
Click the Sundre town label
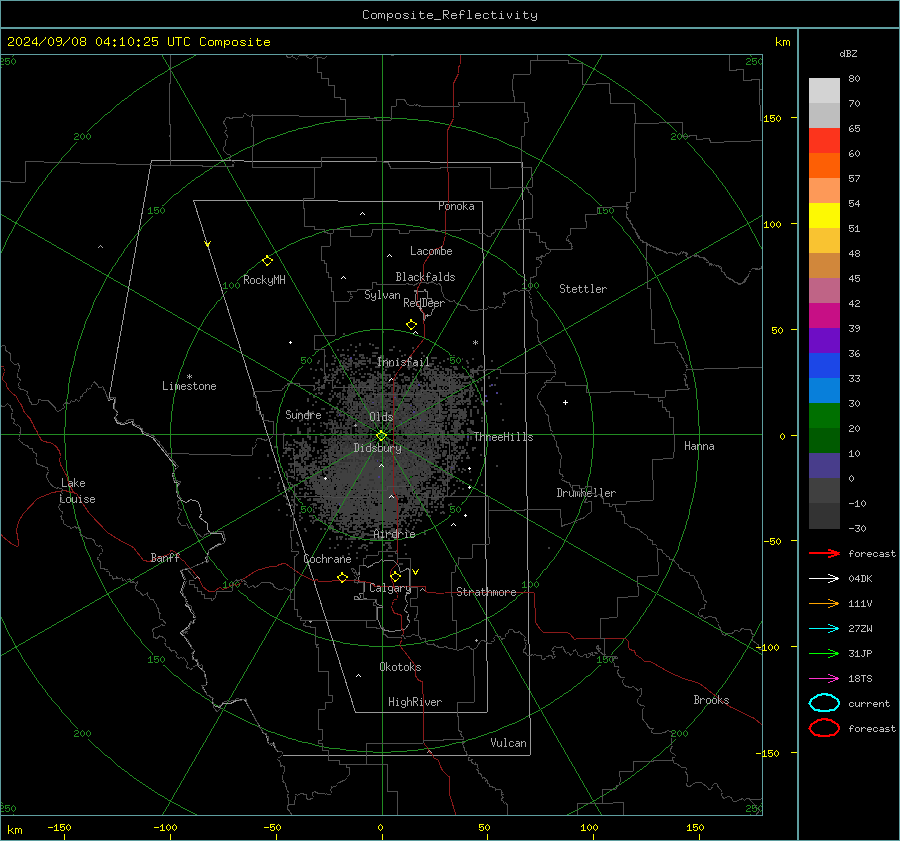point(303,414)
